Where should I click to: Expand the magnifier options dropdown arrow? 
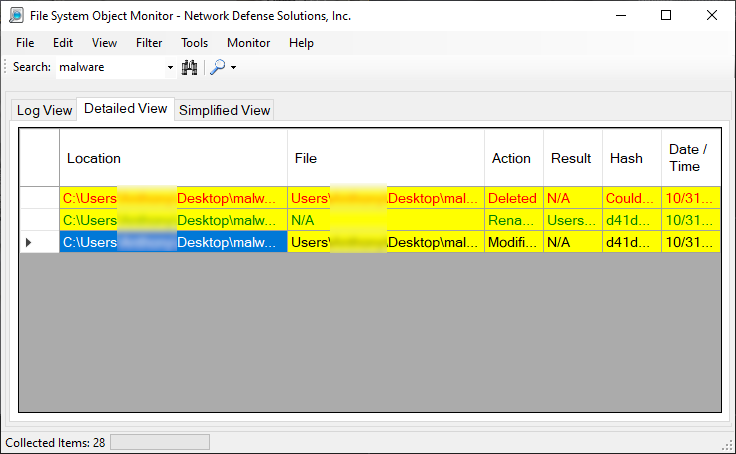pos(234,67)
